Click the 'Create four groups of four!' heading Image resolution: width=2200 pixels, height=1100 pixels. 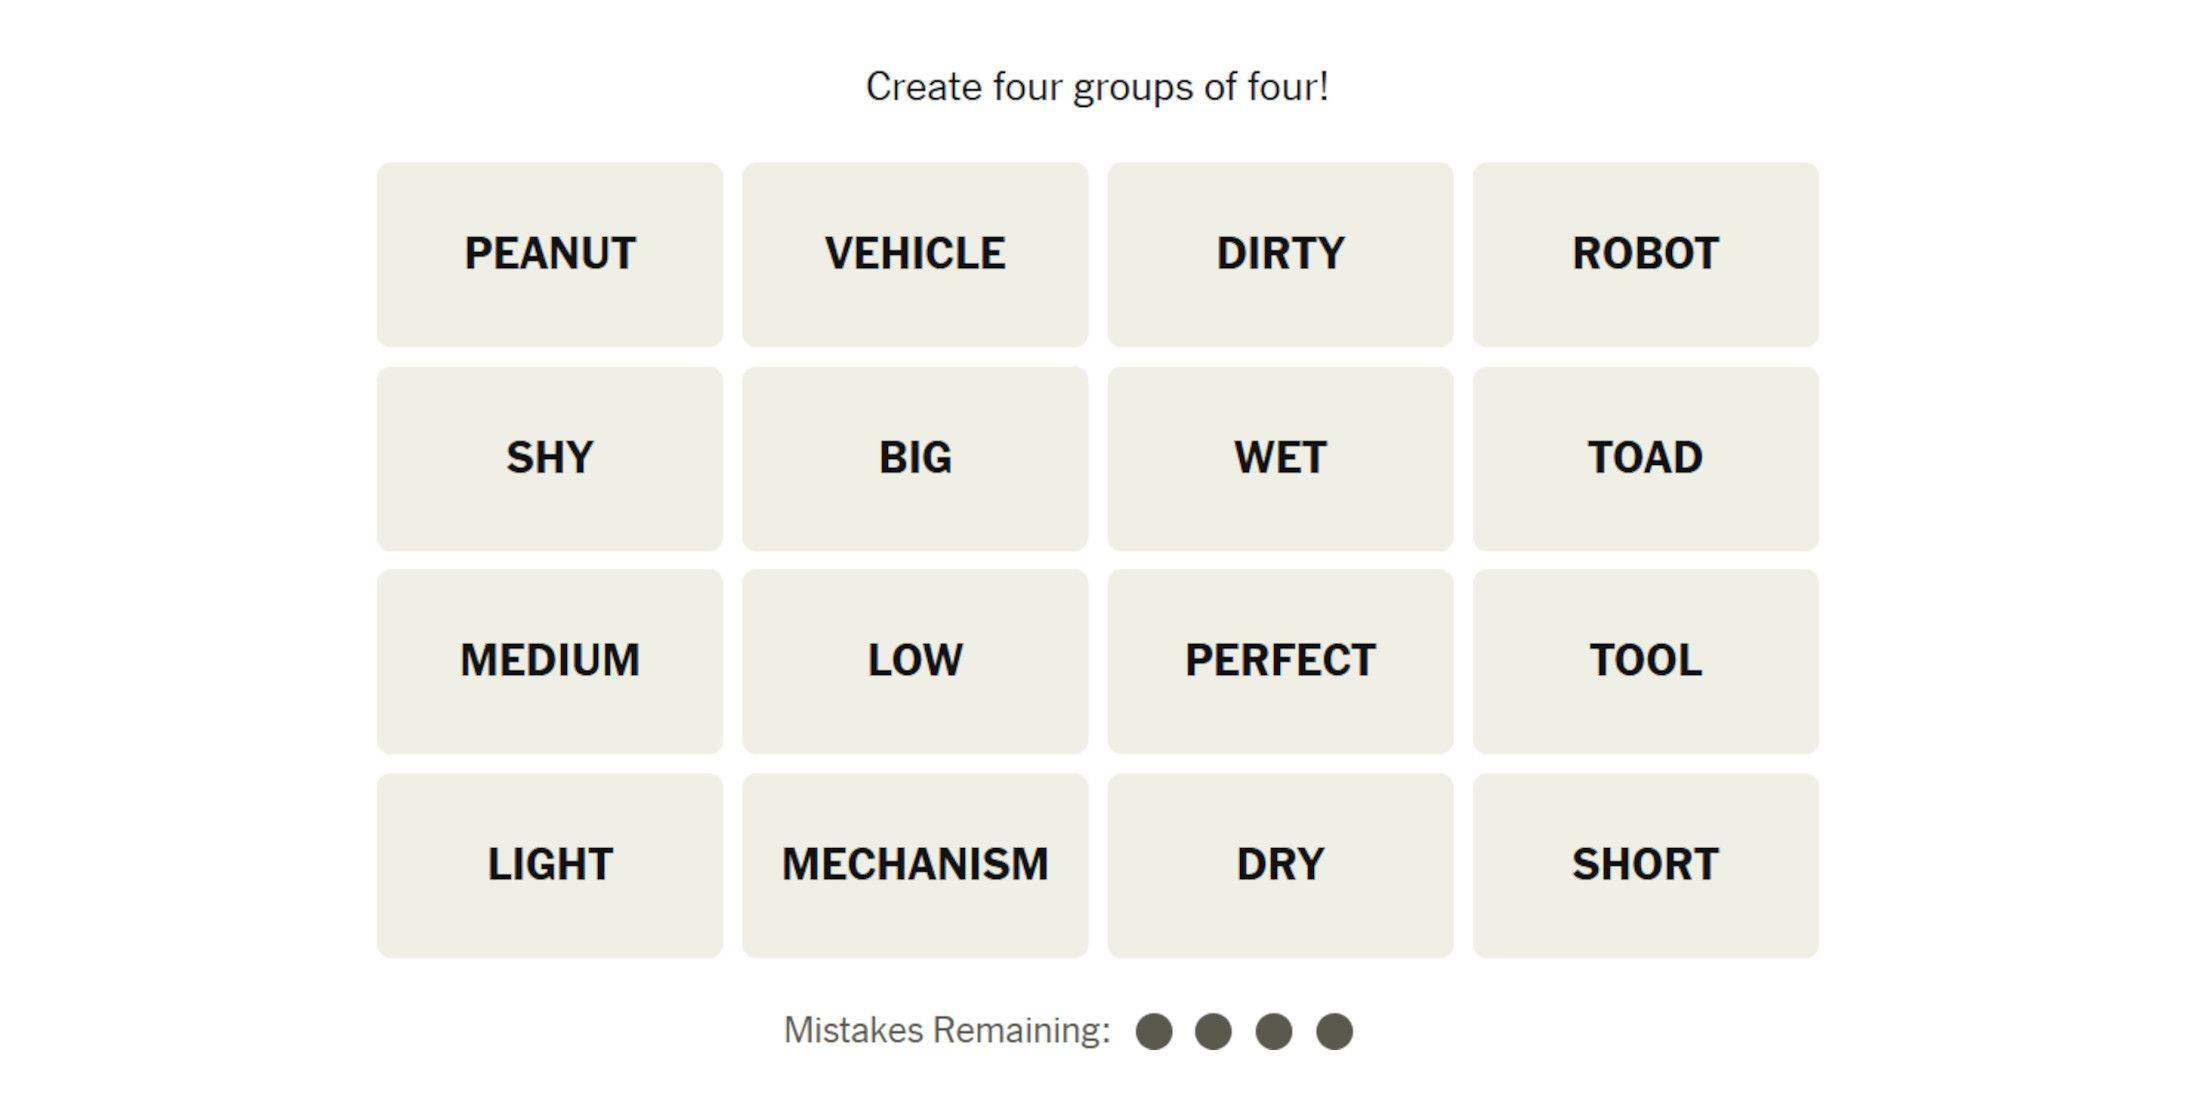pos(1097,87)
